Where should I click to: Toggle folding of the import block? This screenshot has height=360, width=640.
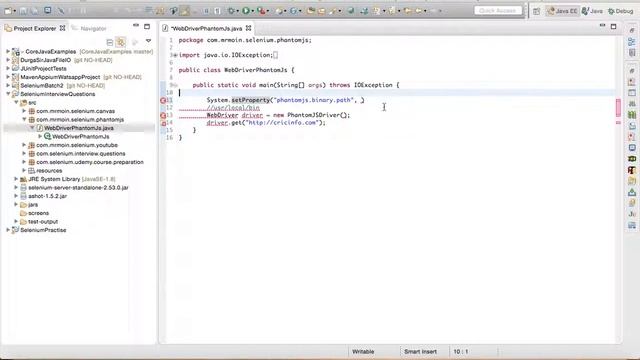(x=175, y=55)
